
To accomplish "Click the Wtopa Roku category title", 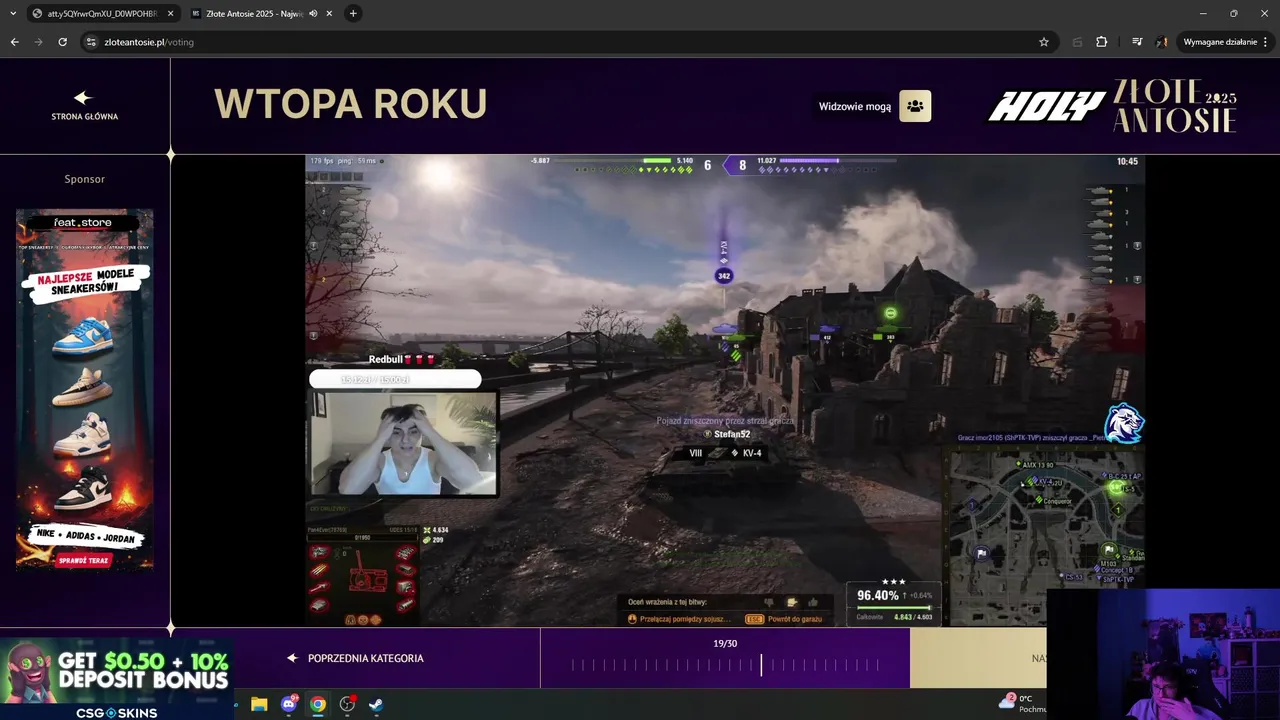I will pyautogui.click(x=350, y=104).
